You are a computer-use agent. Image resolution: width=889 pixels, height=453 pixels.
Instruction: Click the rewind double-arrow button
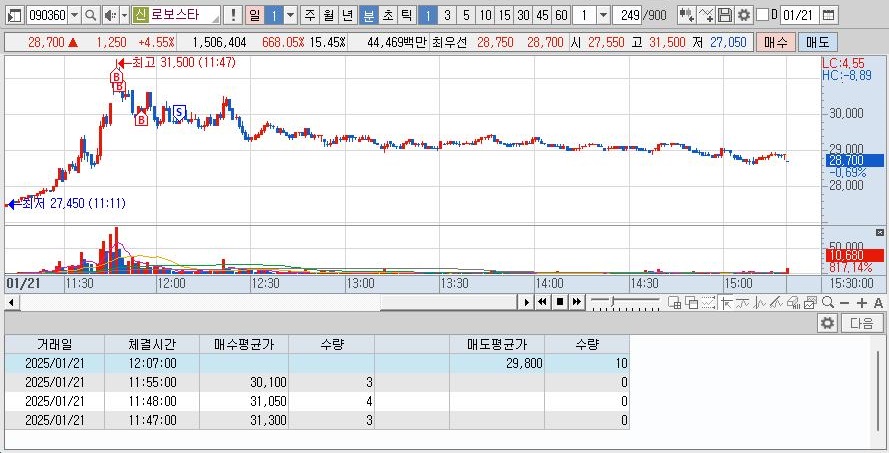coord(542,302)
